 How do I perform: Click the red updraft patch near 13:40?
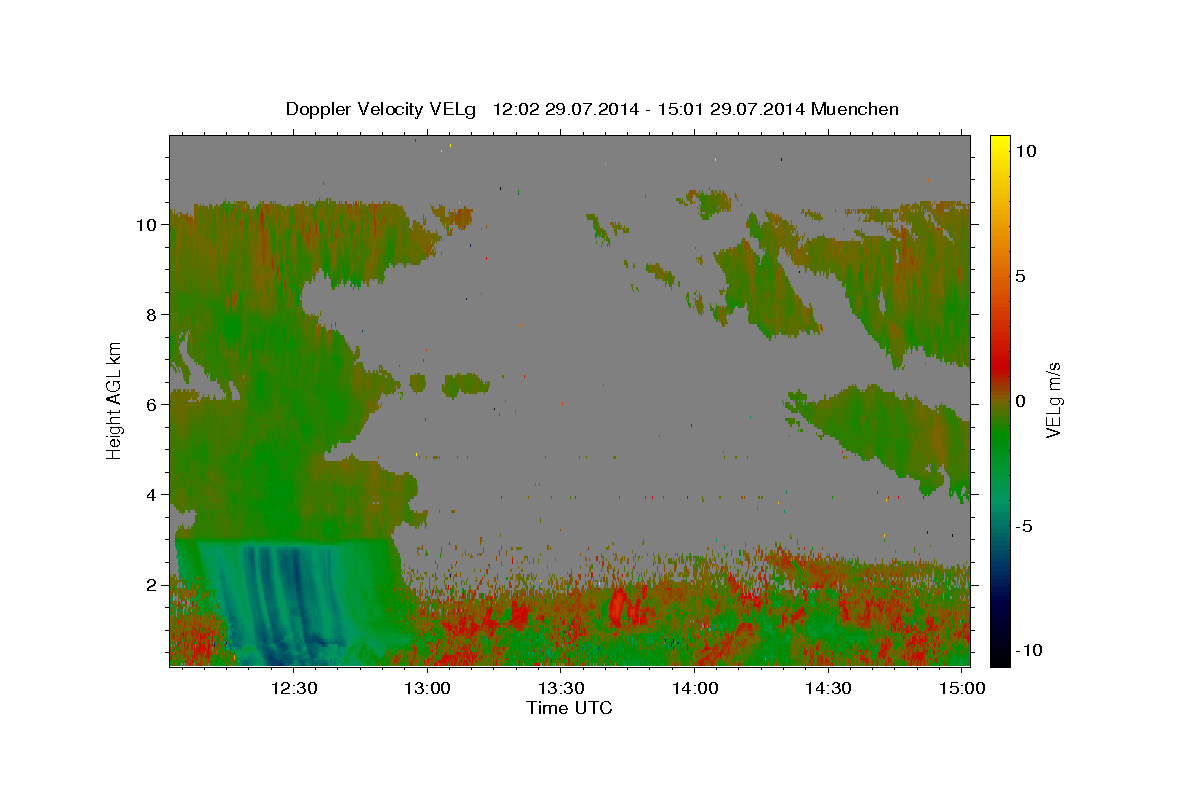point(620,607)
